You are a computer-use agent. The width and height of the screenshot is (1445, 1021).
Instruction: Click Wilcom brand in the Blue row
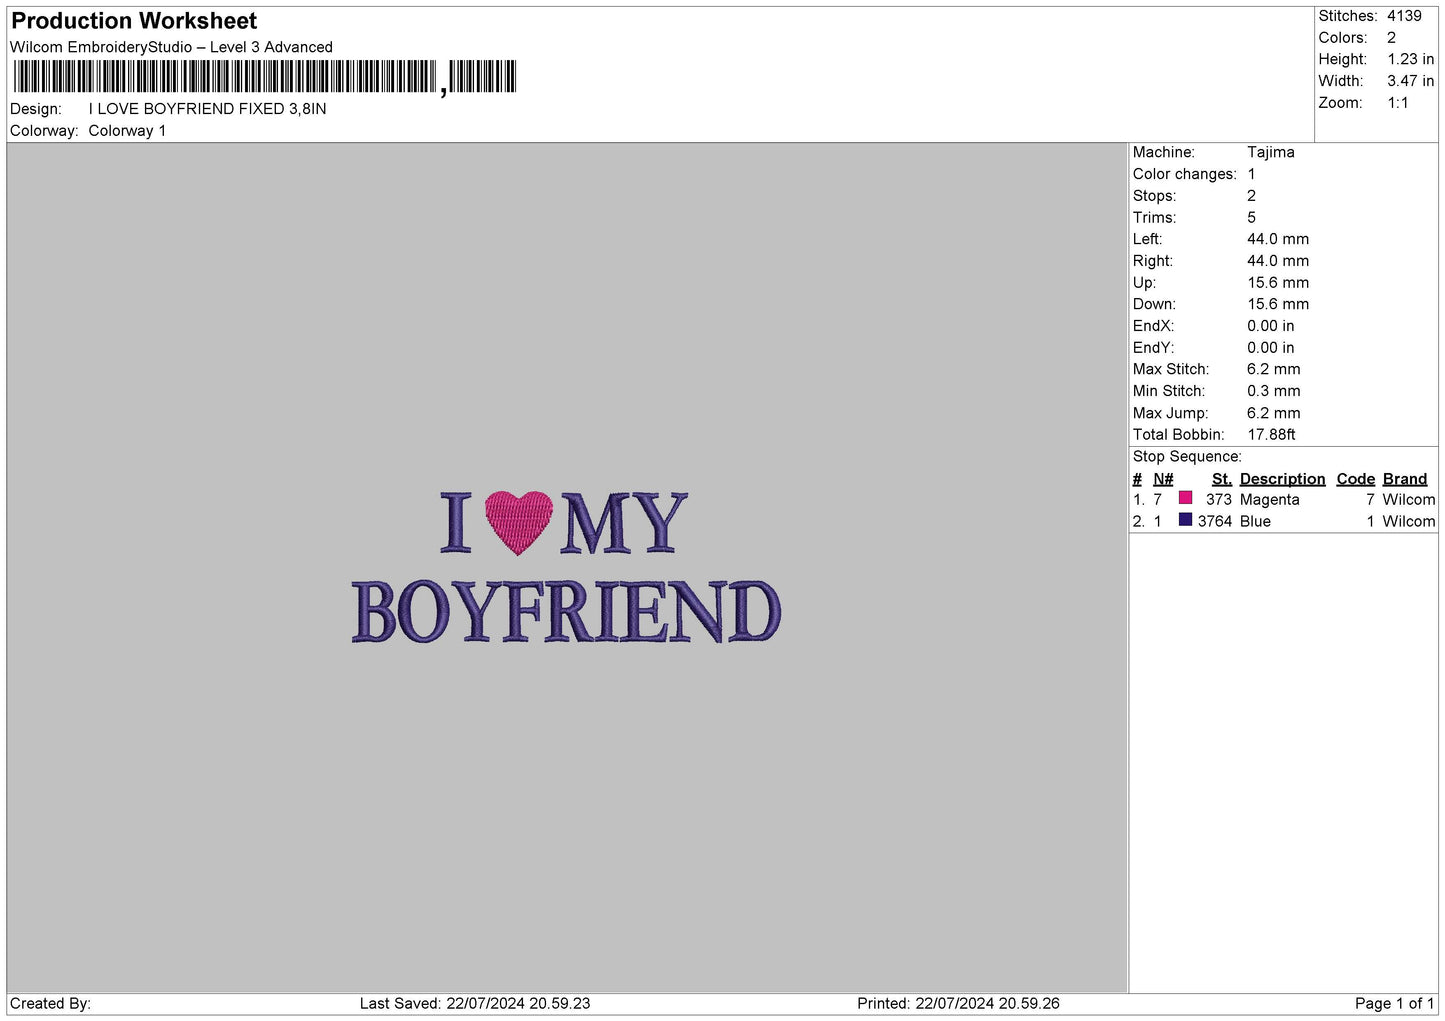pos(1409,522)
